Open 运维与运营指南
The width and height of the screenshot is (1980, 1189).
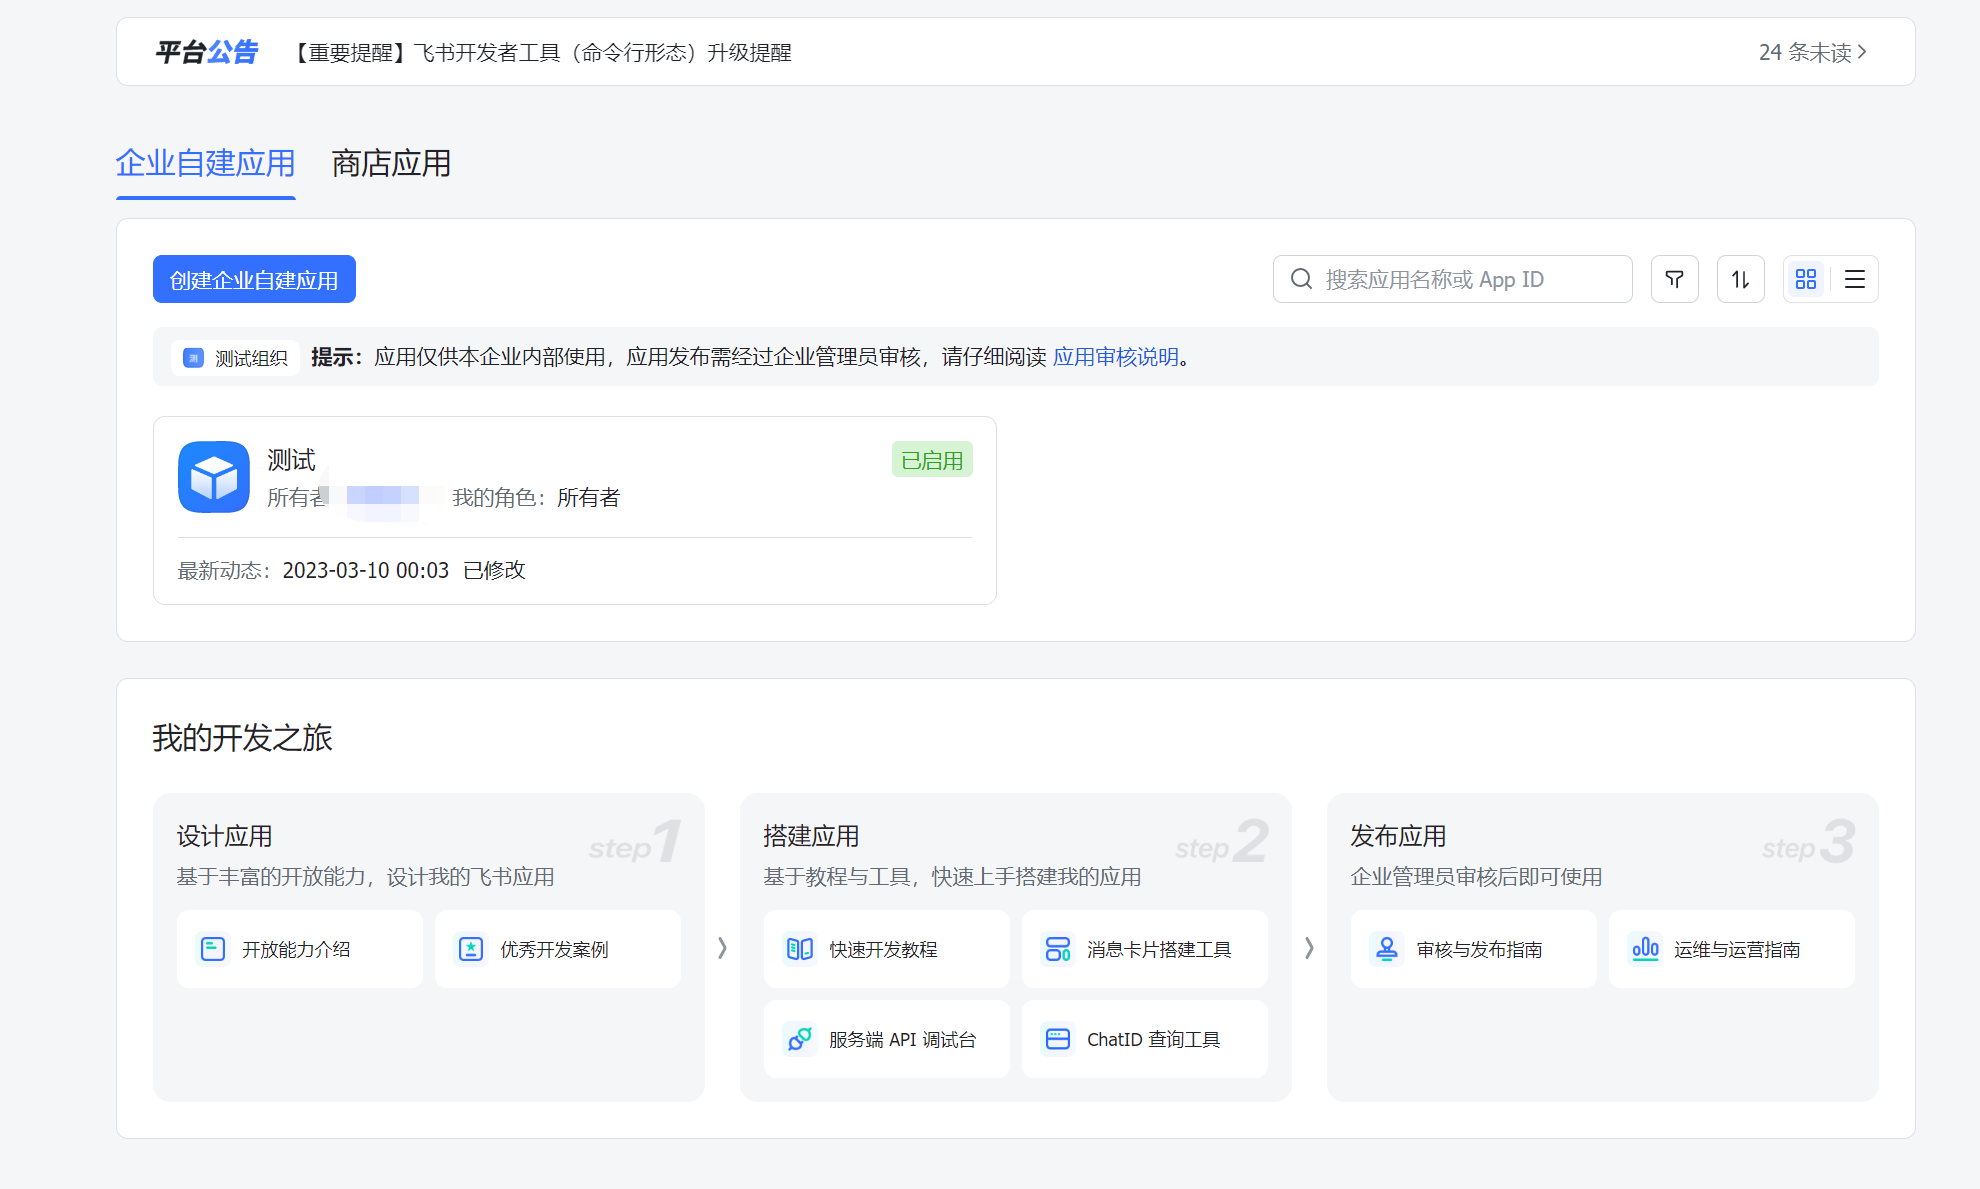pyautogui.click(x=1731, y=949)
